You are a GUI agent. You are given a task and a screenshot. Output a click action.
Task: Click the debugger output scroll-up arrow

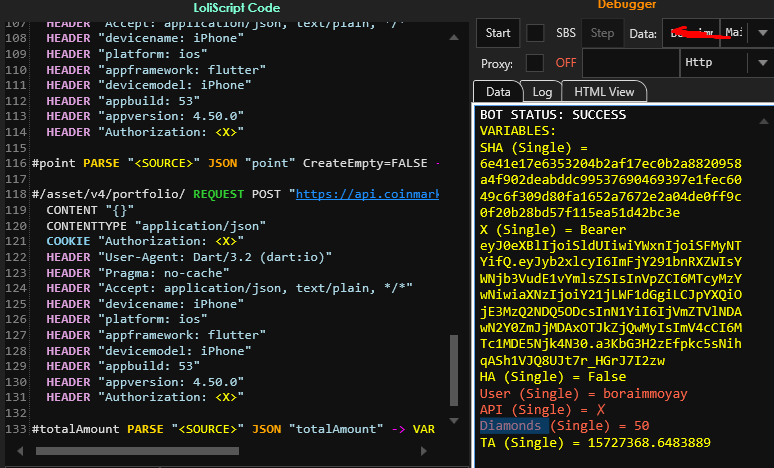763,121
